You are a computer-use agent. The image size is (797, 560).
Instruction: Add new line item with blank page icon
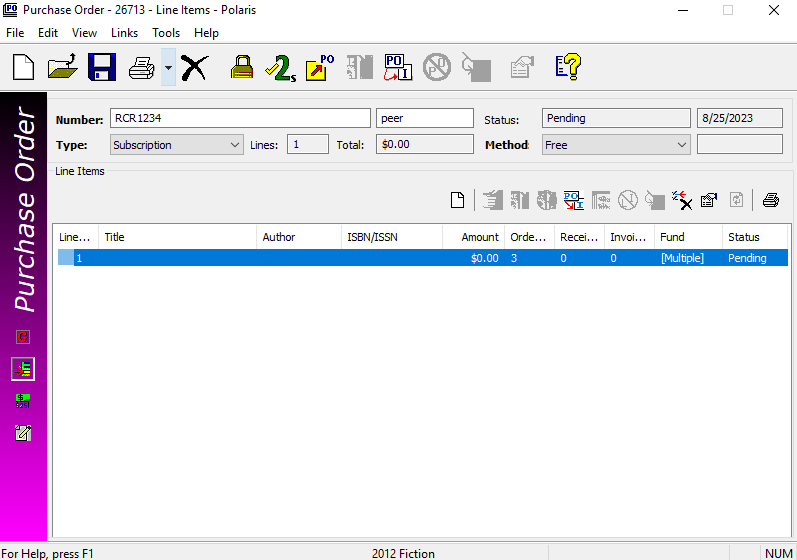pyautogui.click(x=457, y=200)
